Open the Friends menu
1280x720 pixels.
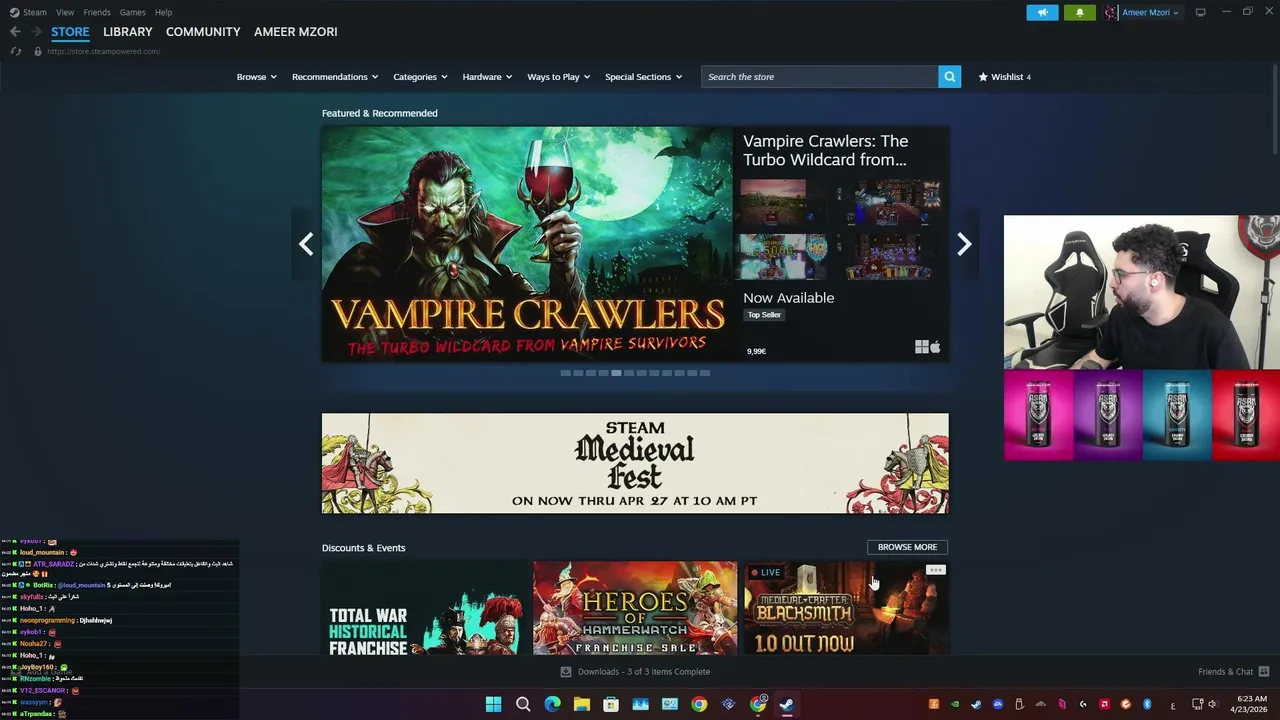click(97, 12)
